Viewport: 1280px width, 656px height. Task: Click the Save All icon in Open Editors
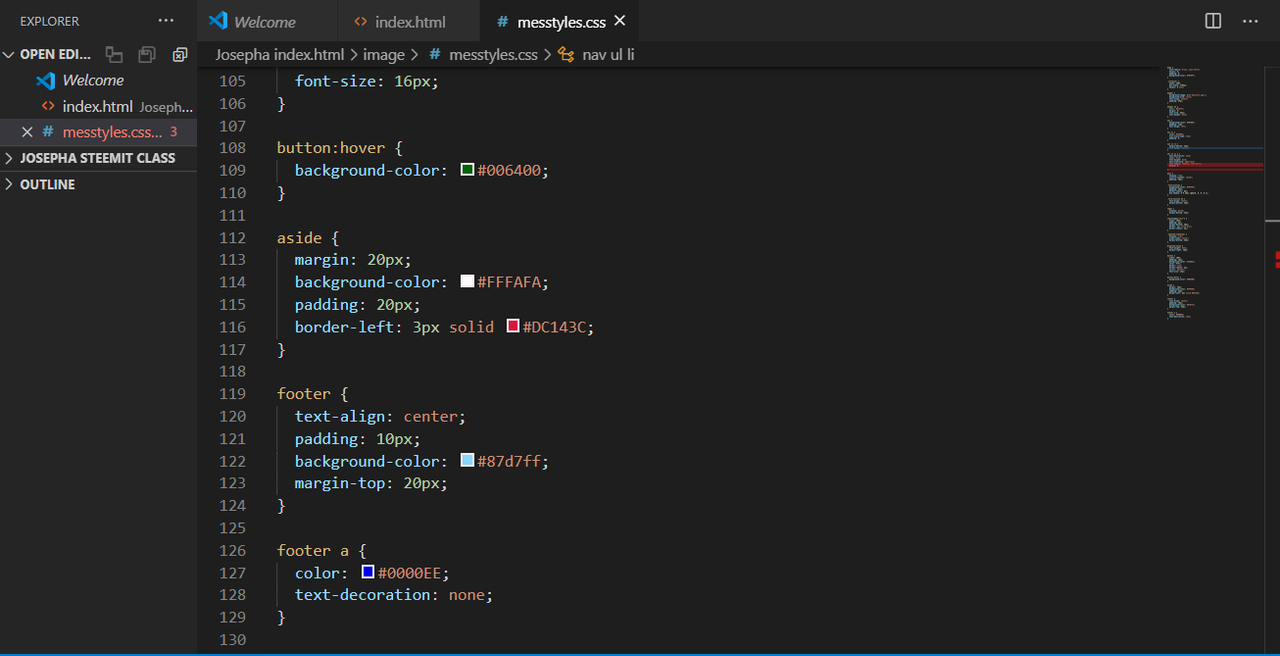click(147, 55)
